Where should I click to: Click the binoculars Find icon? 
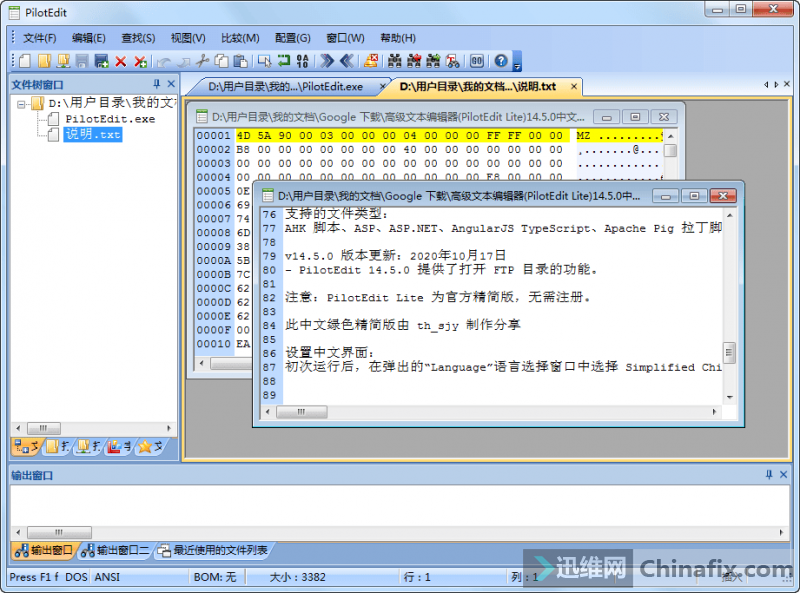point(394,61)
